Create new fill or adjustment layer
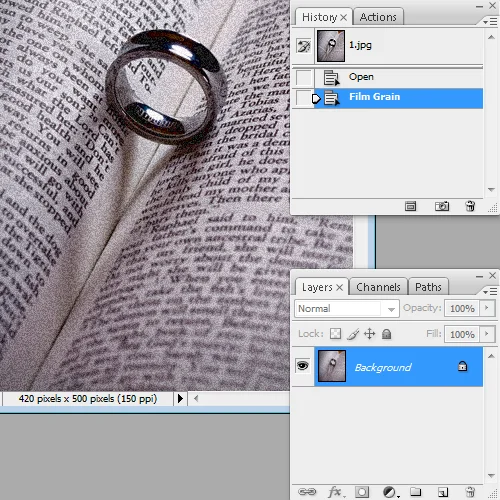500x500 pixels. pos(390,492)
